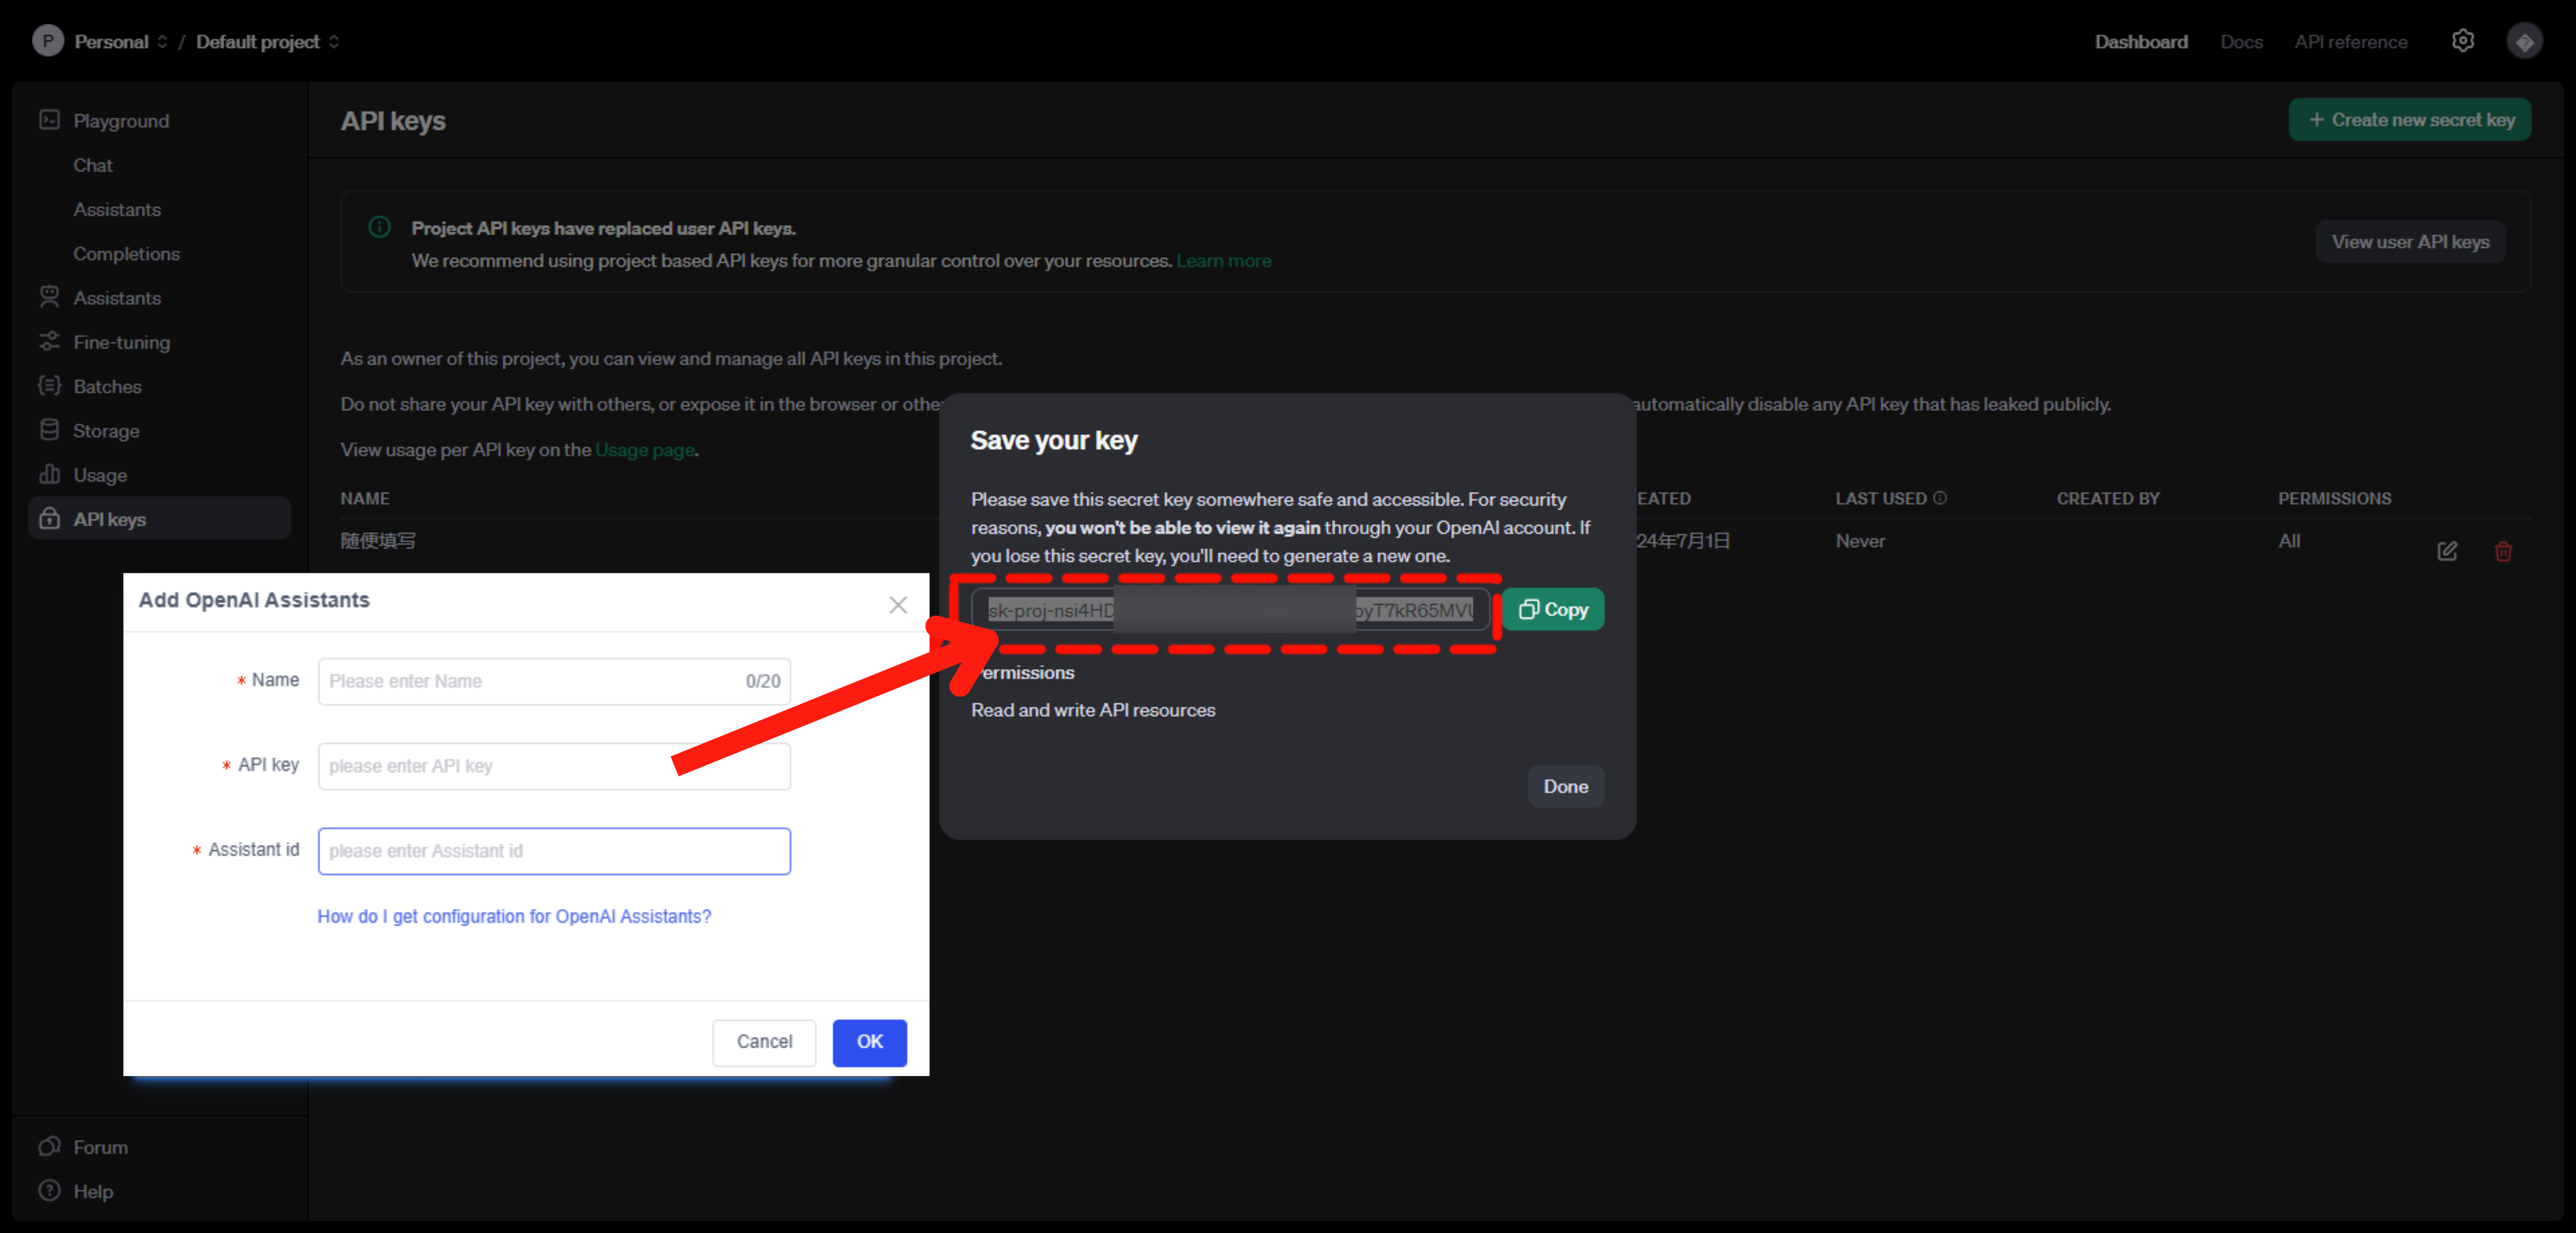Focus the Assistant id input field
This screenshot has width=2576, height=1233.
pyautogui.click(x=553, y=851)
